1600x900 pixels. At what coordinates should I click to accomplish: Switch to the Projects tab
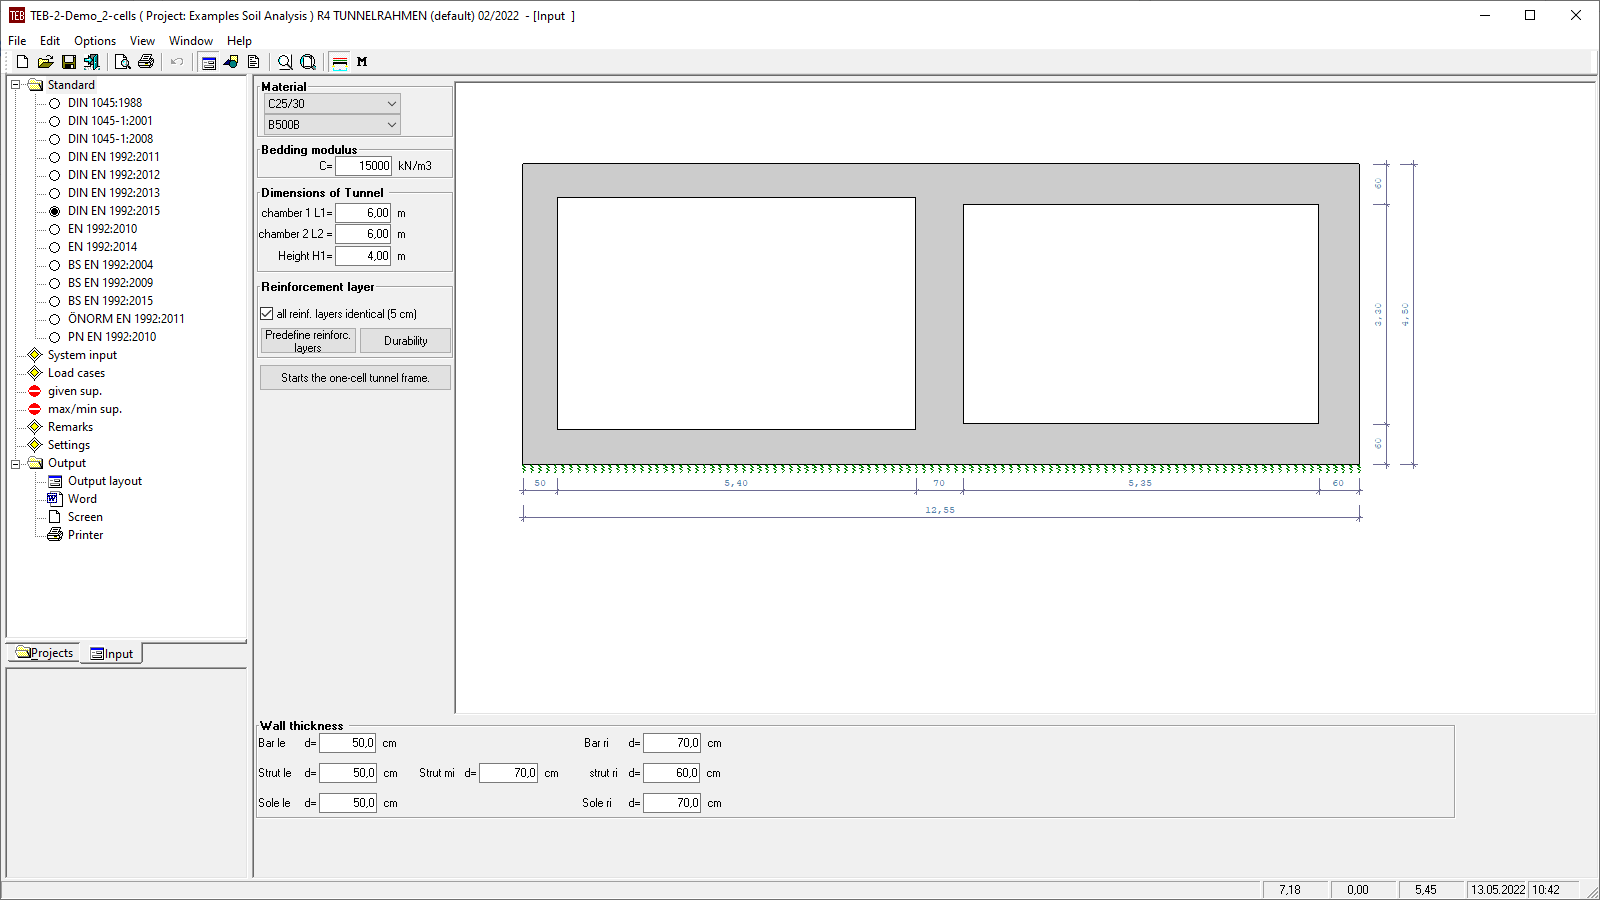point(44,653)
